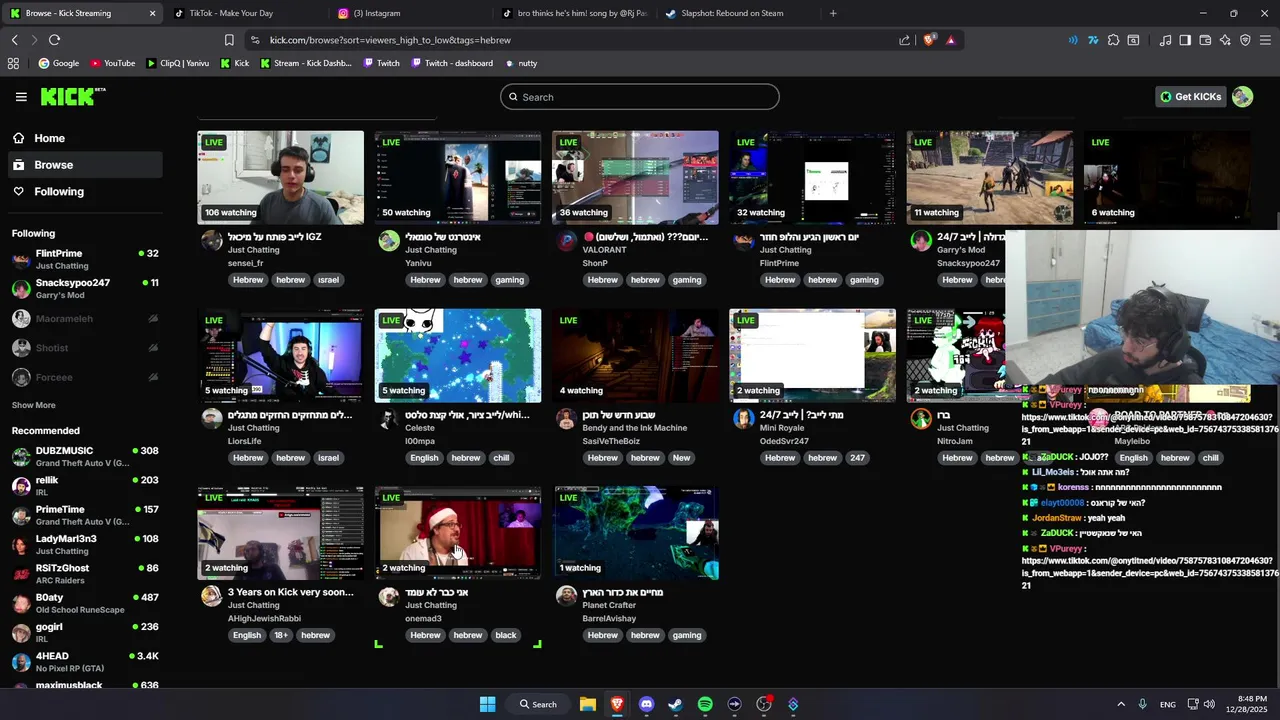Open B0aty recommended channel
The image size is (1280, 720).
(85, 603)
